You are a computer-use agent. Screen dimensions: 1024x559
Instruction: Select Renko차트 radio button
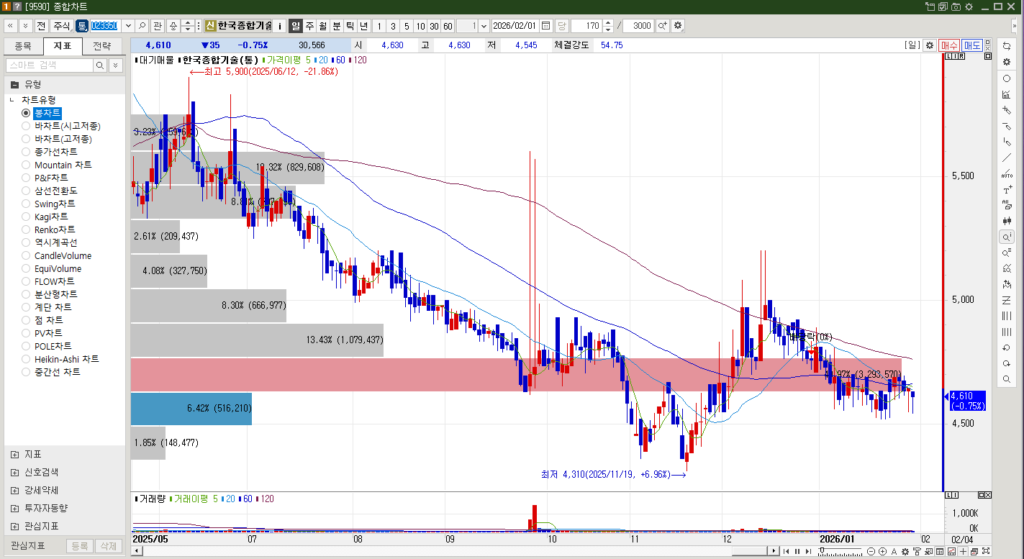(x=26, y=229)
